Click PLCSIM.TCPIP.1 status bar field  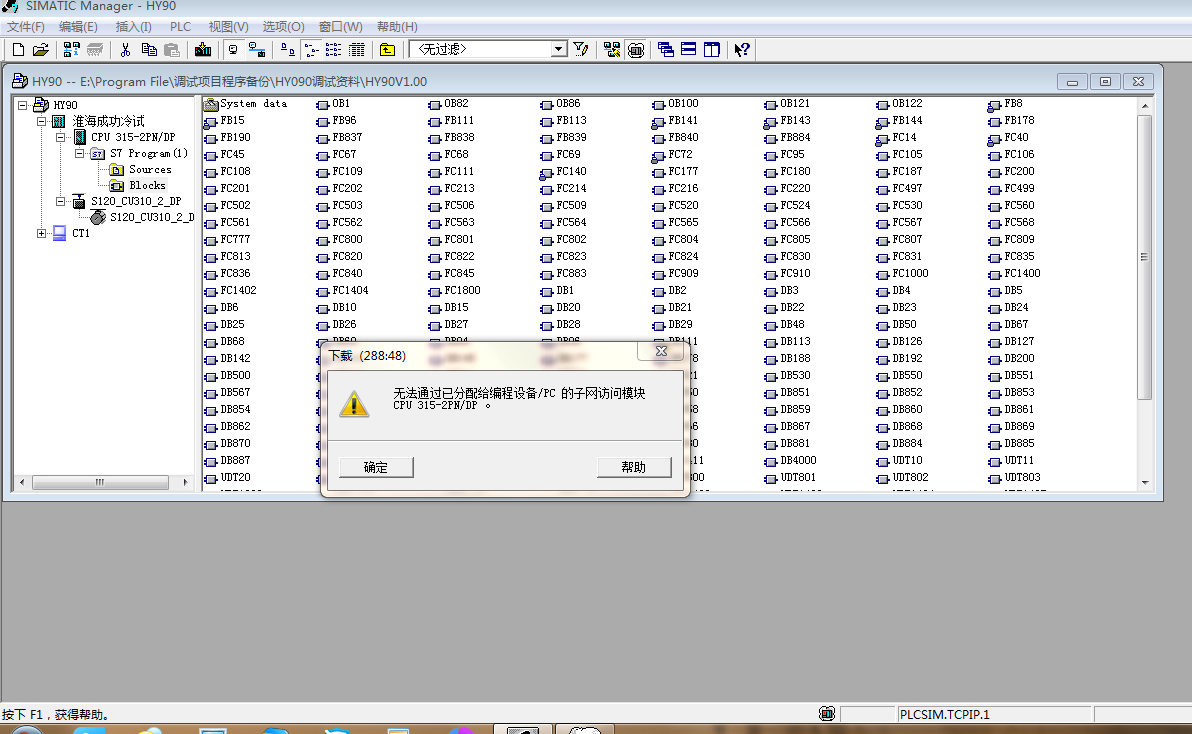[994, 714]
